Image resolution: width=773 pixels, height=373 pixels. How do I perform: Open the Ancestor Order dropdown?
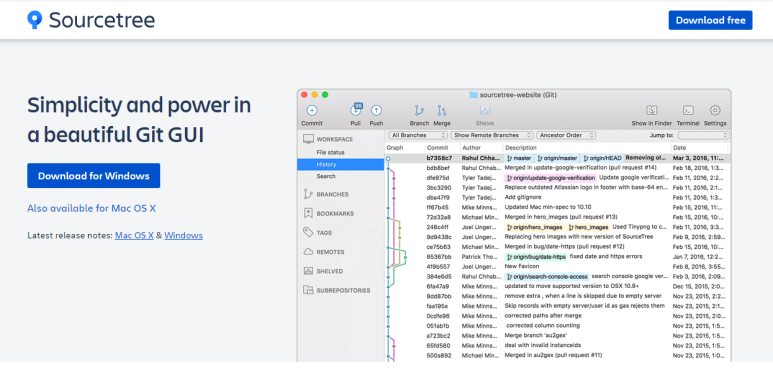[x=566, y=135]
